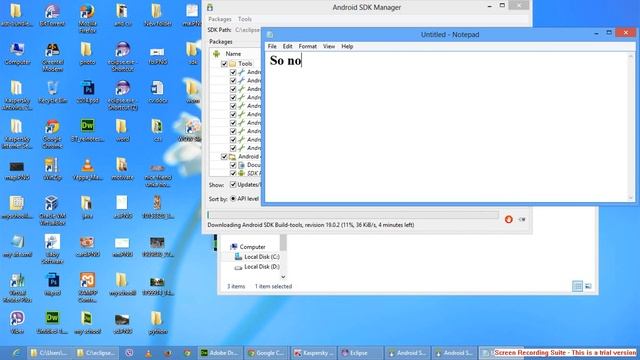Screen dimensions: 640x360
Task: Open the photo folder on desktop
Action: point(87,53)
